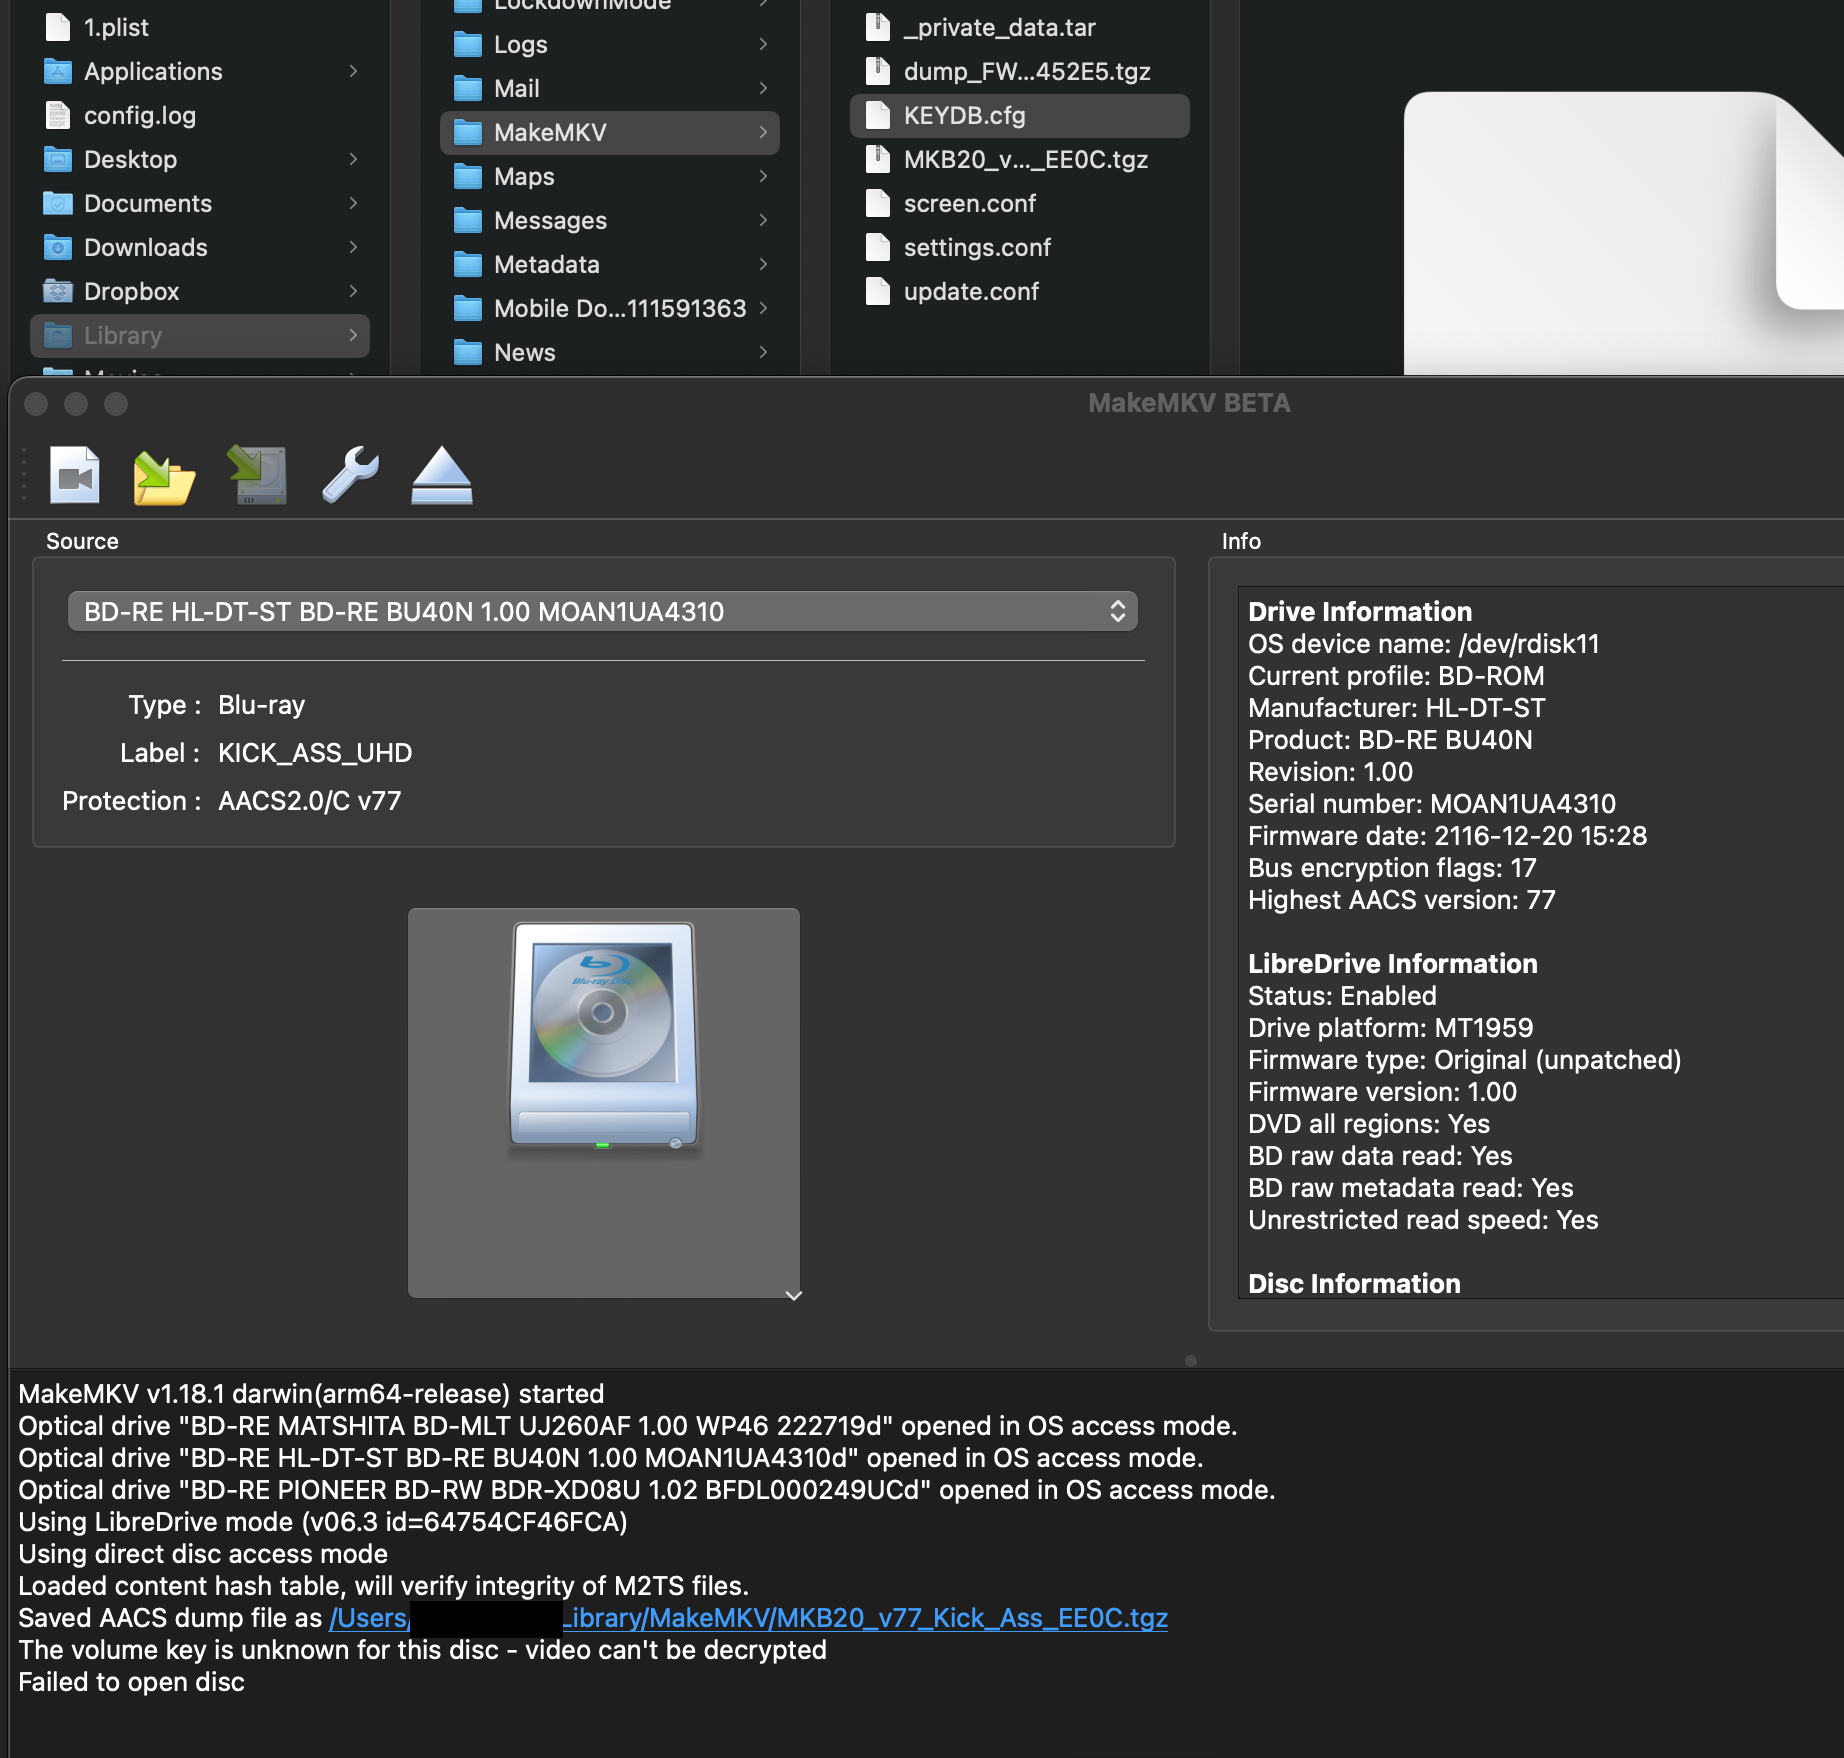The height and width of the screenshot is (1758, 1844).
Task: Select the _private_data.tar archive file
Action: coord(999,28)
